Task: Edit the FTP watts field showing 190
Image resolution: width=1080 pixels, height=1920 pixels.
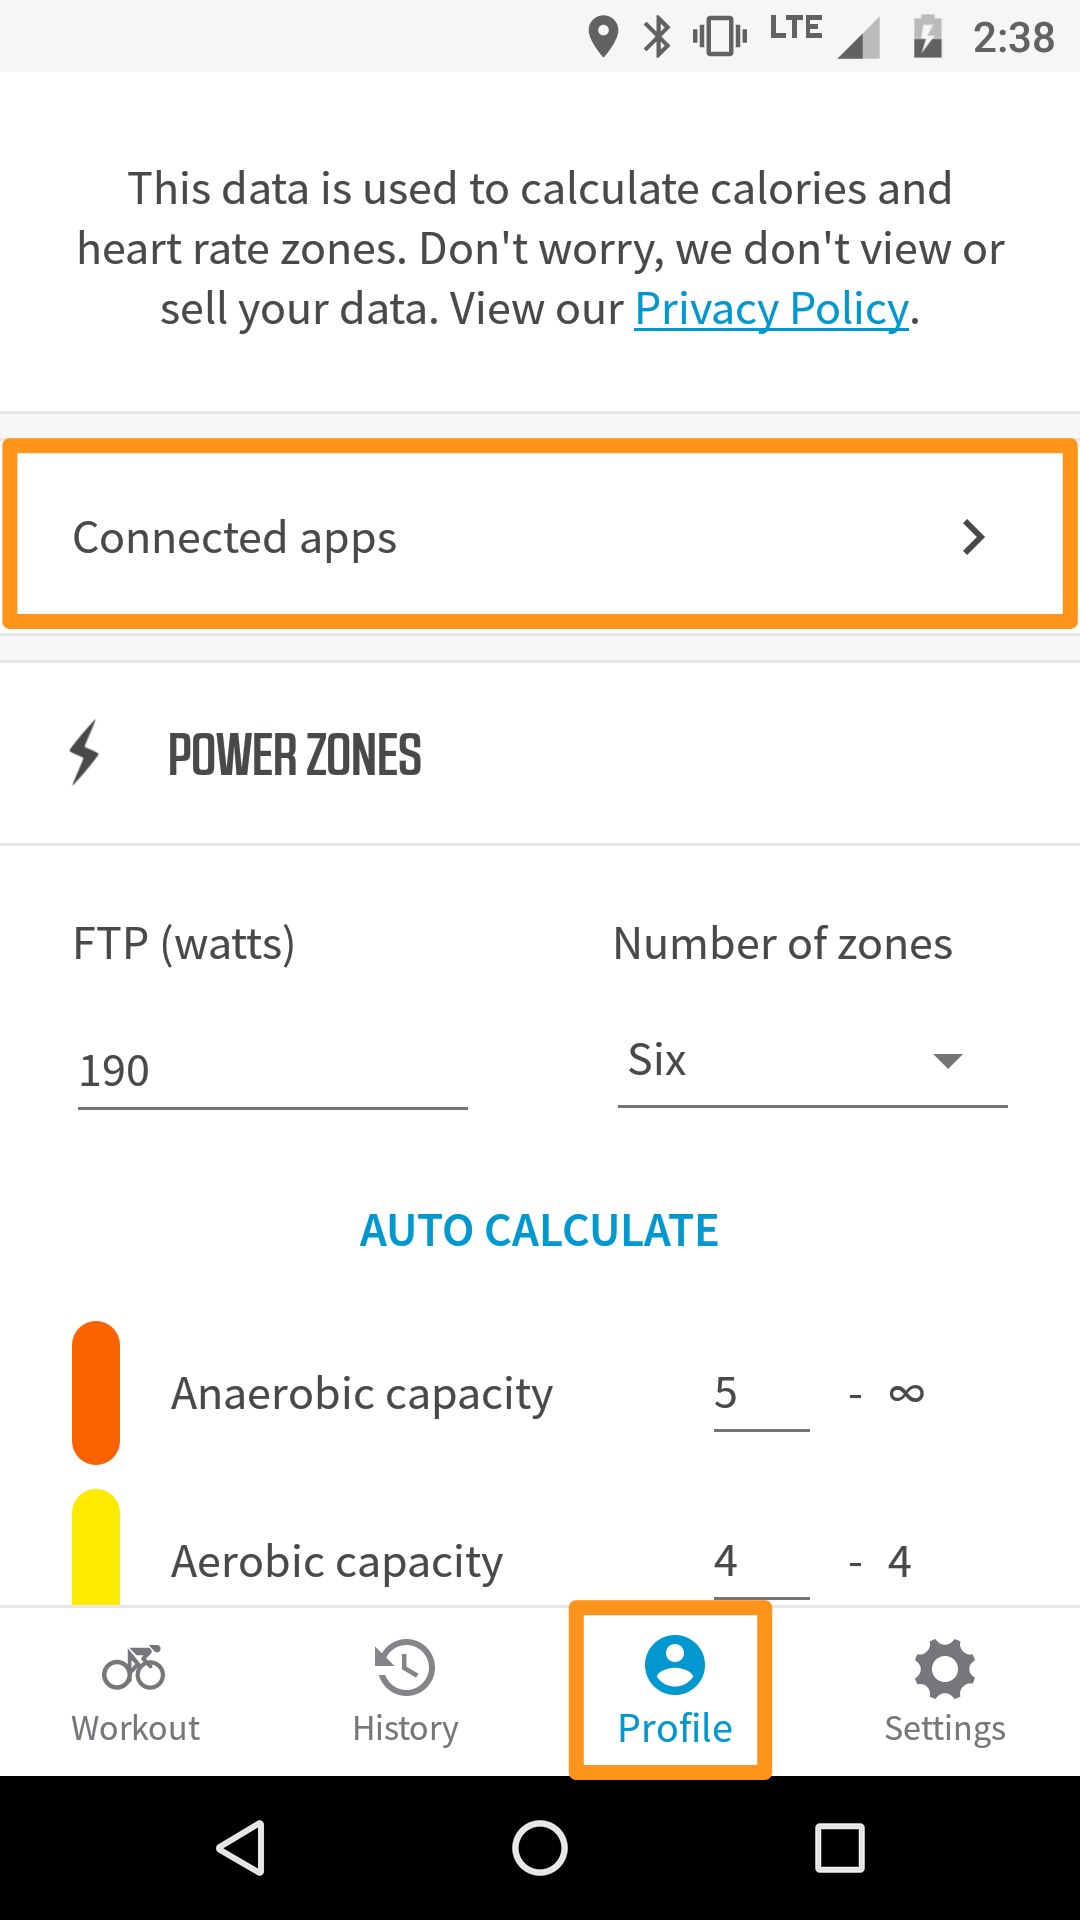Action: coord(272,1072)
